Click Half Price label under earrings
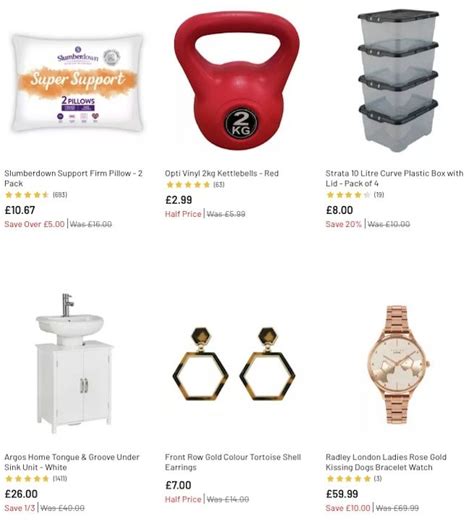 [183, 499]
